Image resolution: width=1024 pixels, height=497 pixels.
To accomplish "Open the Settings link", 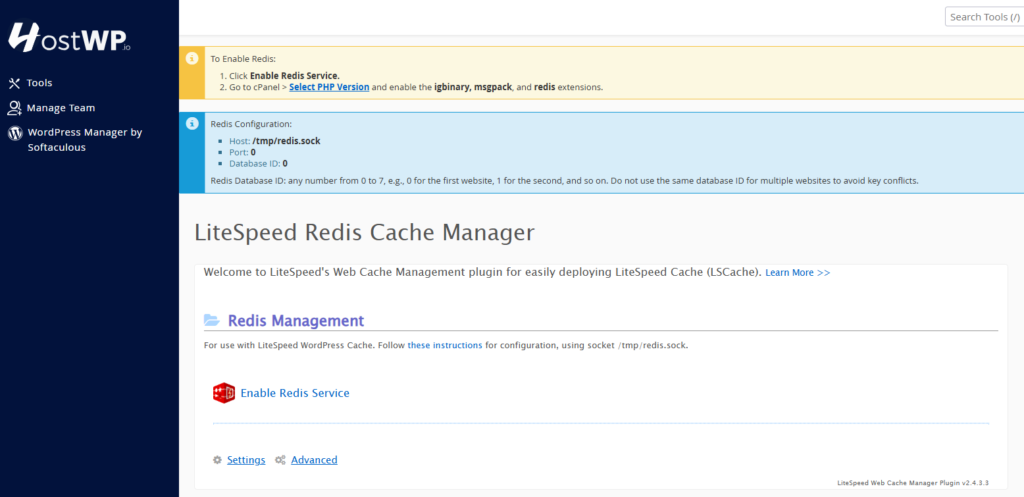I will click(x=246, y=460).
